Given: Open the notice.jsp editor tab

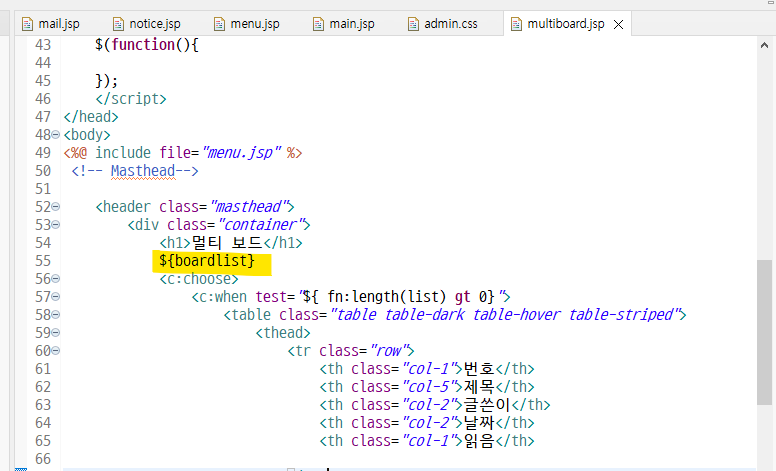Looking at the screenshot, I should tap(146, 24).
